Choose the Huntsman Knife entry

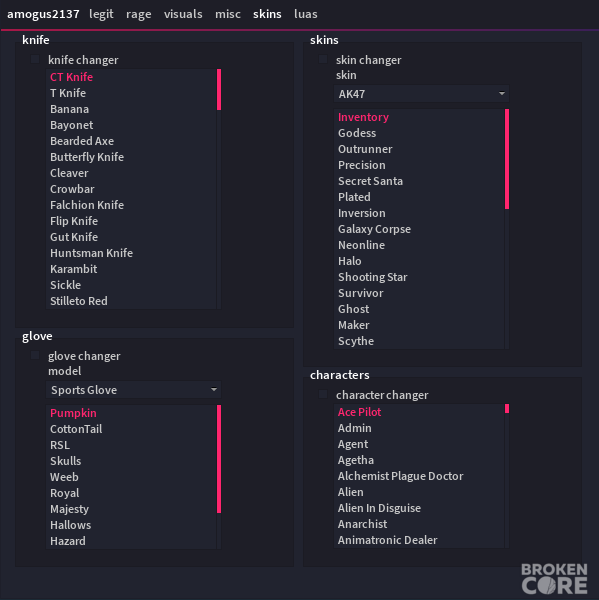tap(131, 253)
